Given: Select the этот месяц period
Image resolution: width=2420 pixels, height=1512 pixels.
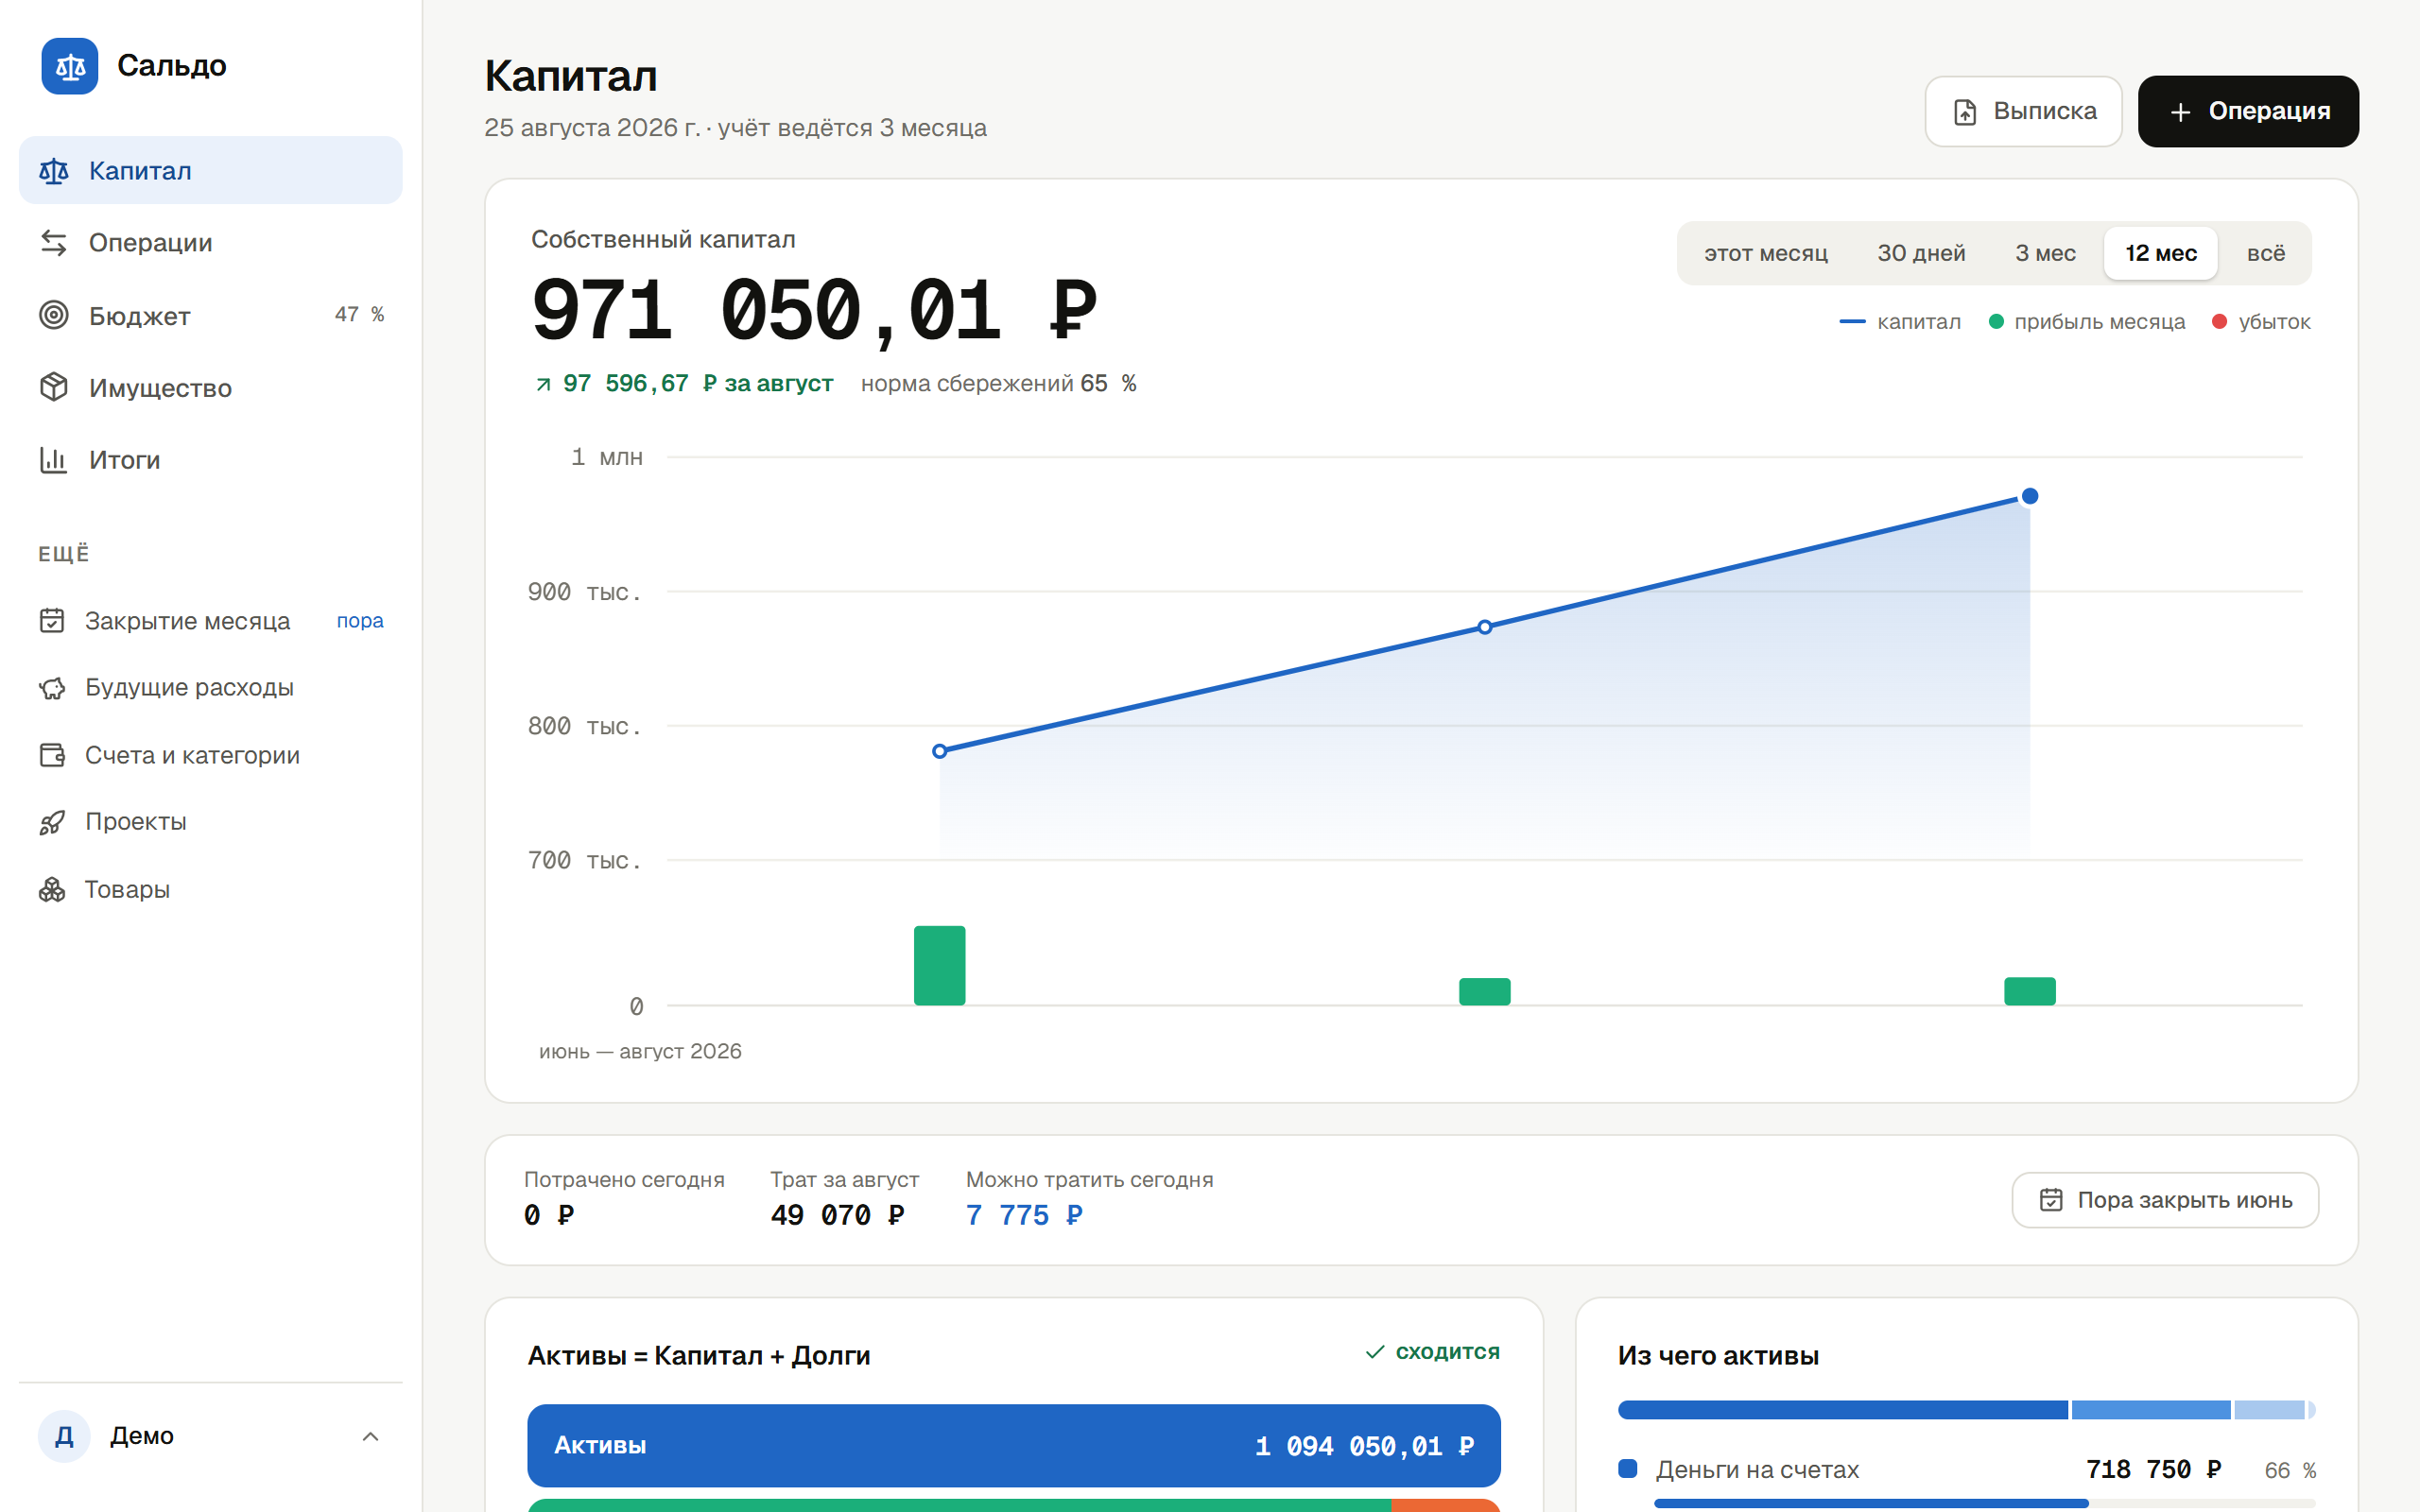Looking at the screenshot, I should pos(1766,253).
